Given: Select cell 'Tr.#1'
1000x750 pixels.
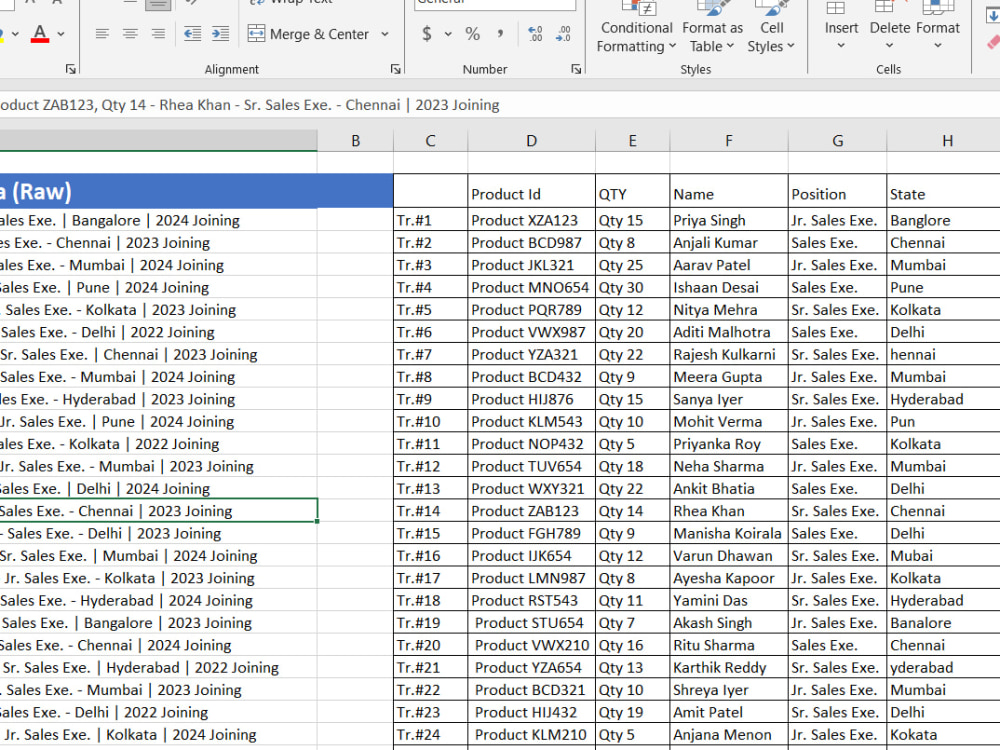Looking at the screenshot, I should pos(430,221).
